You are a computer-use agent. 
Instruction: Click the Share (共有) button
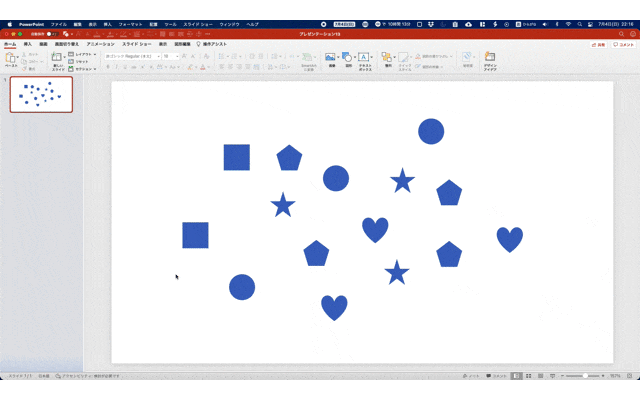[598, 44]
